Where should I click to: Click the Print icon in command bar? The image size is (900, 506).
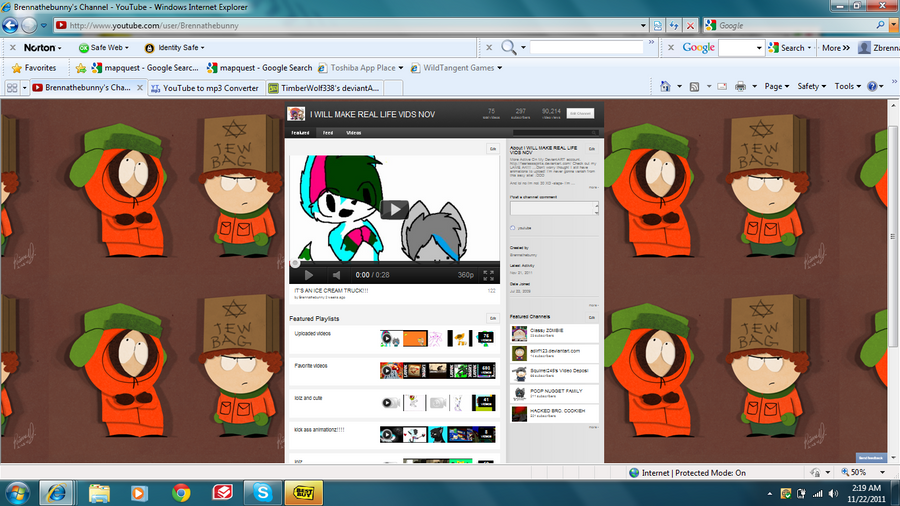tap(740, 86)
